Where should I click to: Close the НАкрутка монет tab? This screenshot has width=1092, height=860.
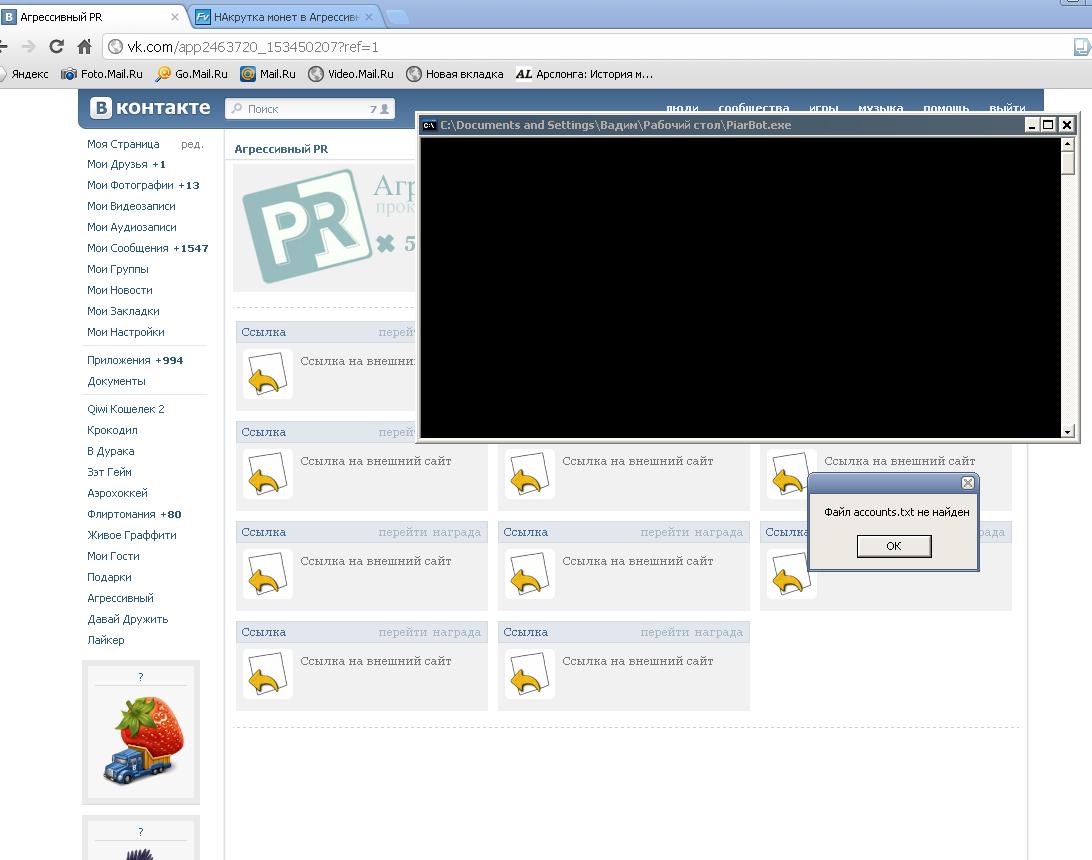[x=369, y=17]
